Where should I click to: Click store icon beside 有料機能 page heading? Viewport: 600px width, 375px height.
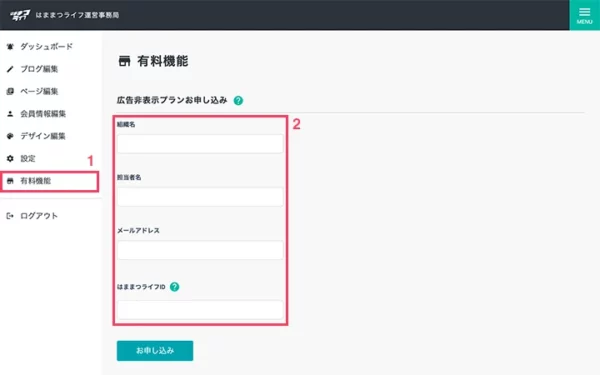pos(124,61)
